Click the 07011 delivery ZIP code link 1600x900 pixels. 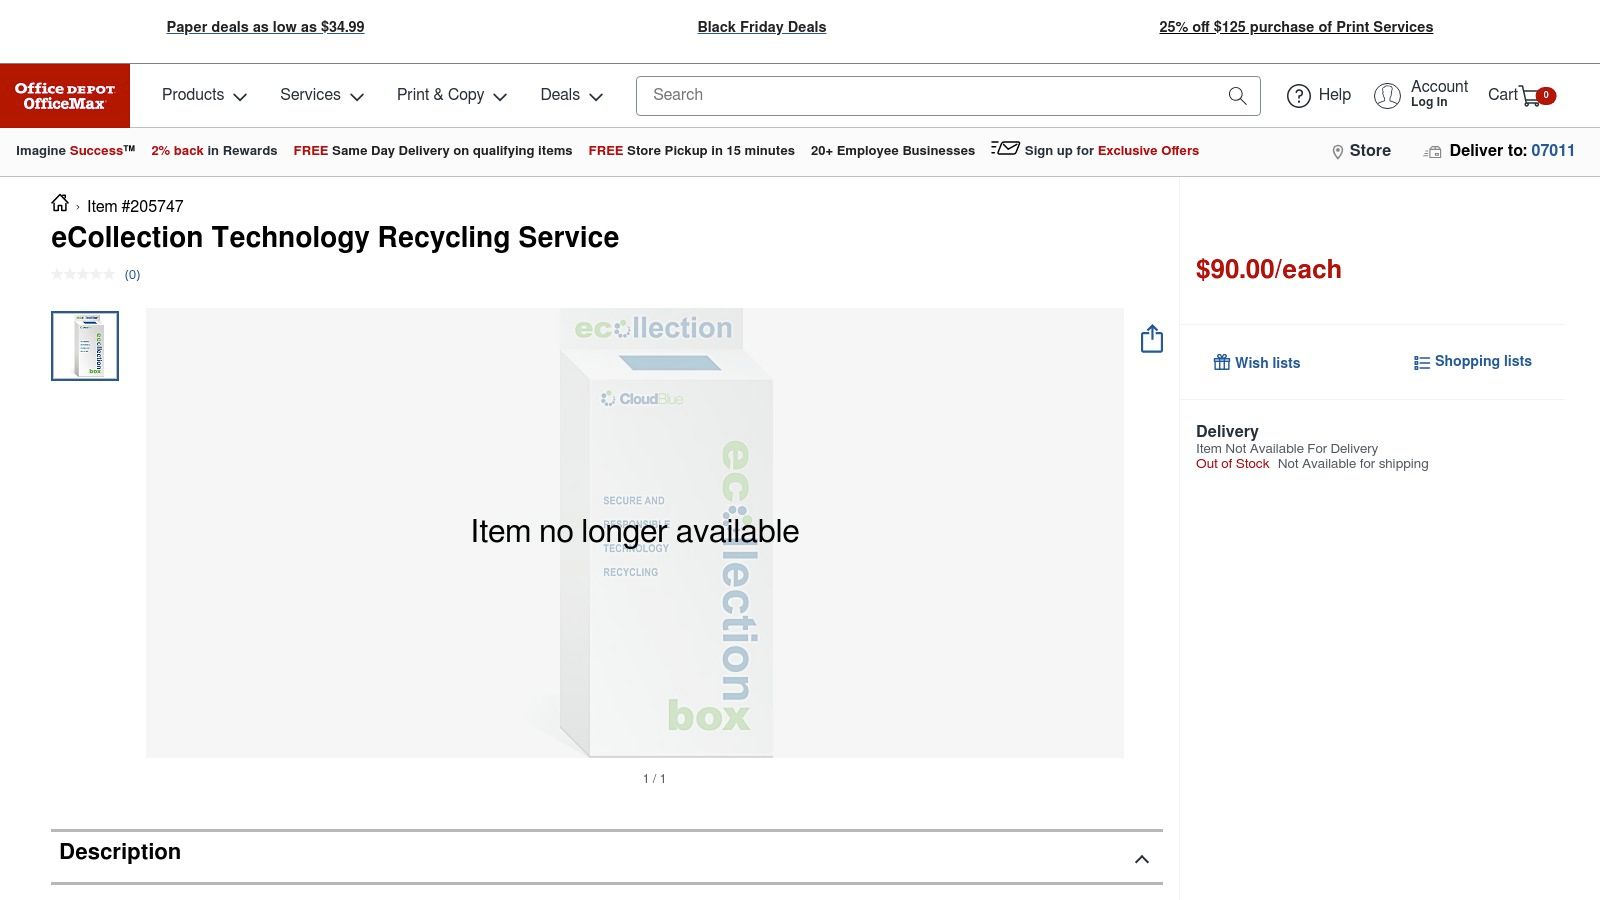coord(1553,151)
